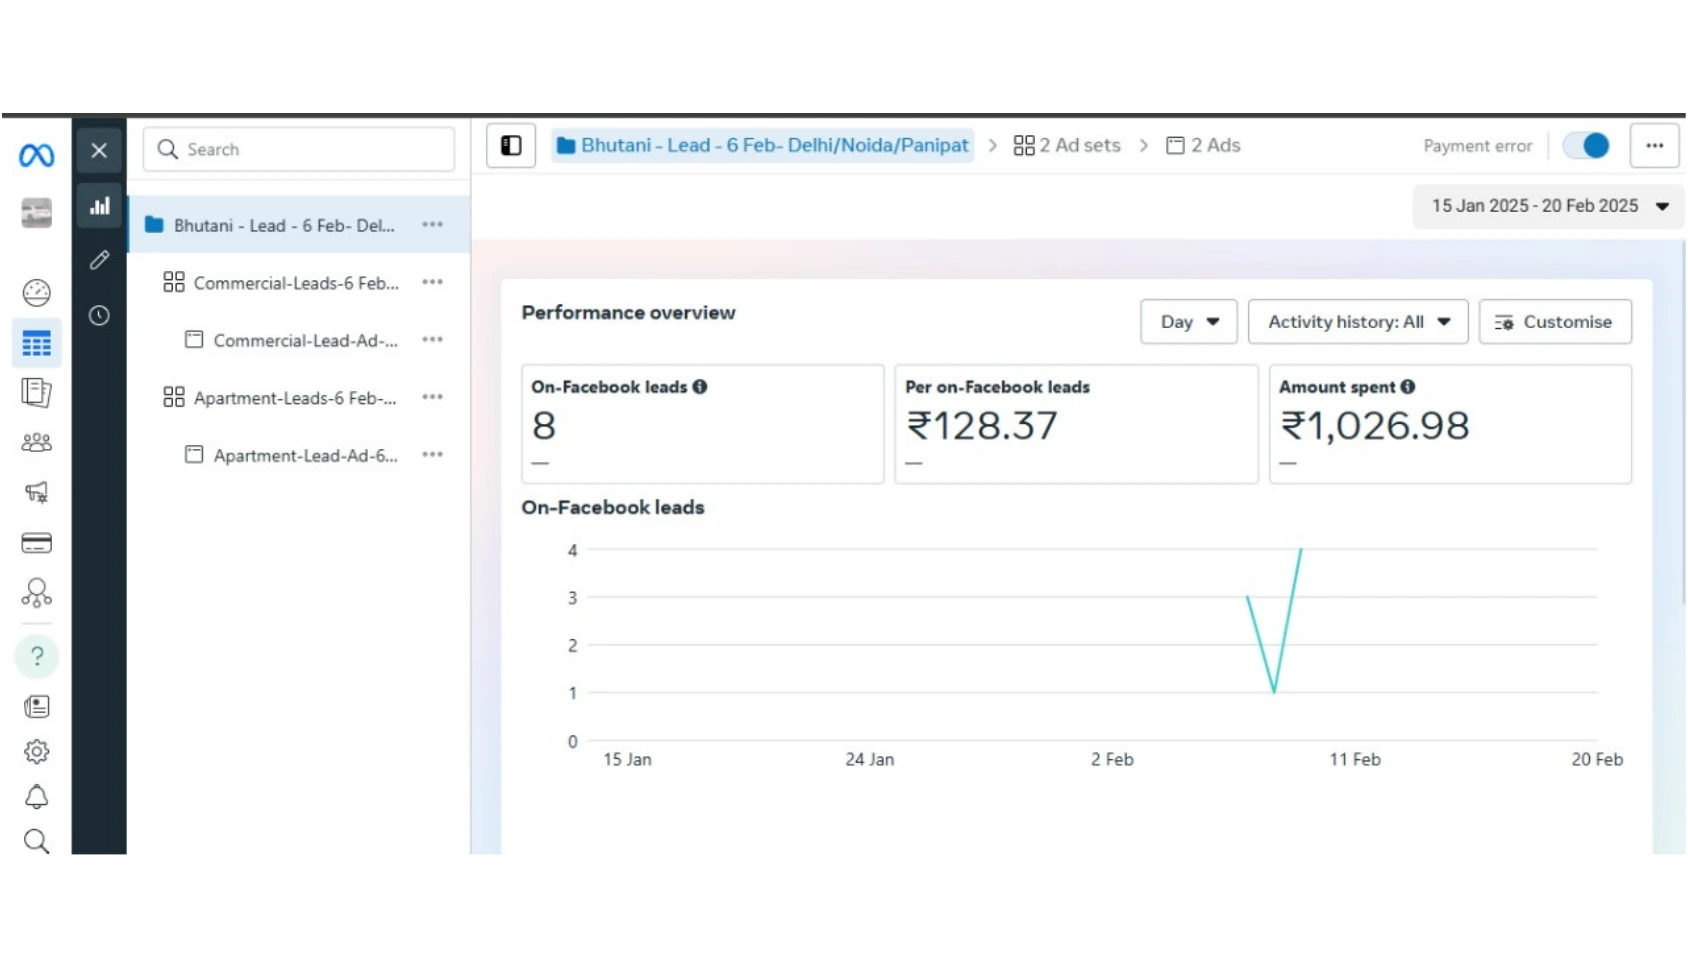Open the top-right more options menu
The height and width of the screenshot is (969, 1688).
point(1655,146)
